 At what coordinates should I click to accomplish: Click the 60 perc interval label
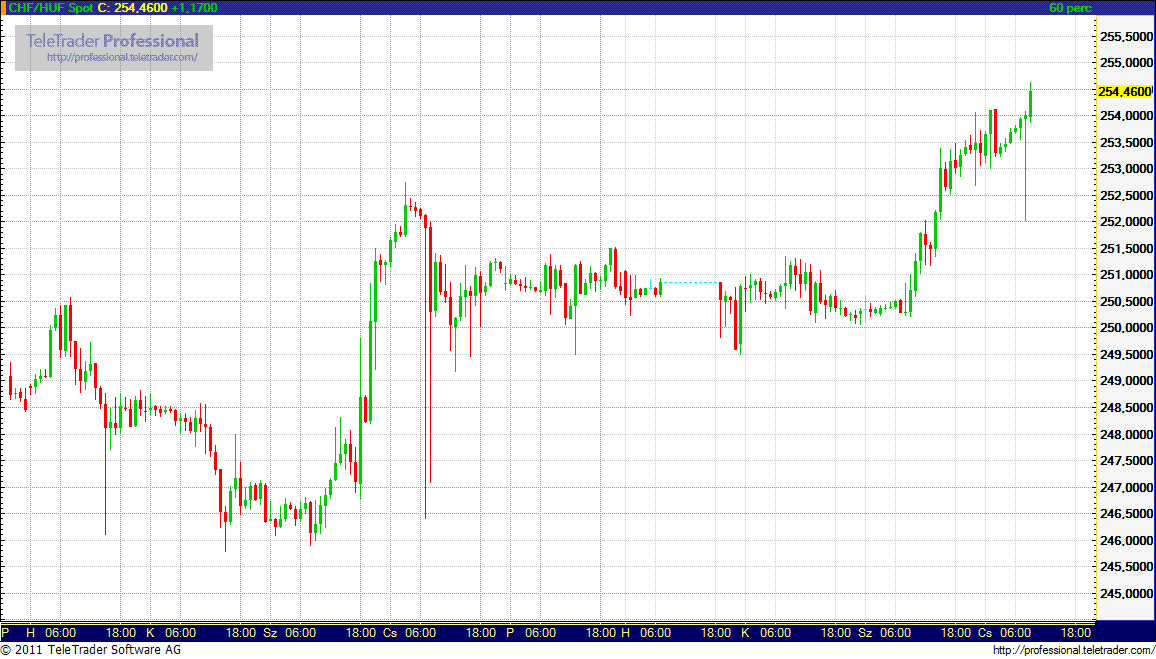[x=1070, y=8]
